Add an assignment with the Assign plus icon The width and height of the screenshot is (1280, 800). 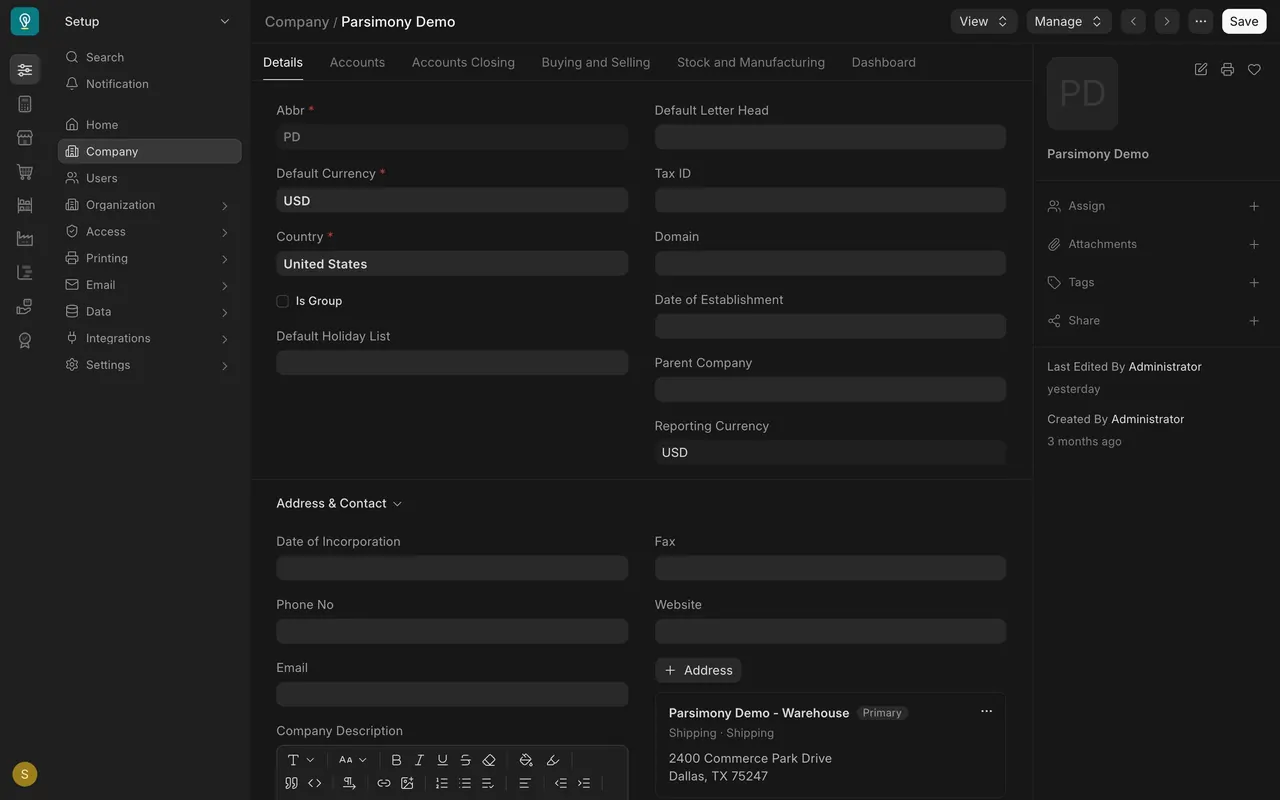click(1254, 206)
